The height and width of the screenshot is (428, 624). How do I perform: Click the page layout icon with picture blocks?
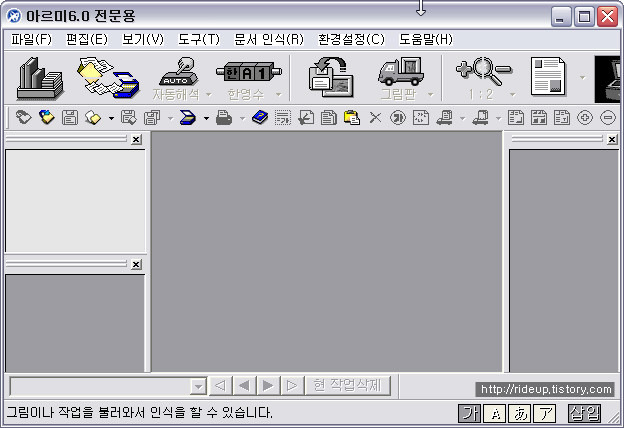[x=539, y=118]
